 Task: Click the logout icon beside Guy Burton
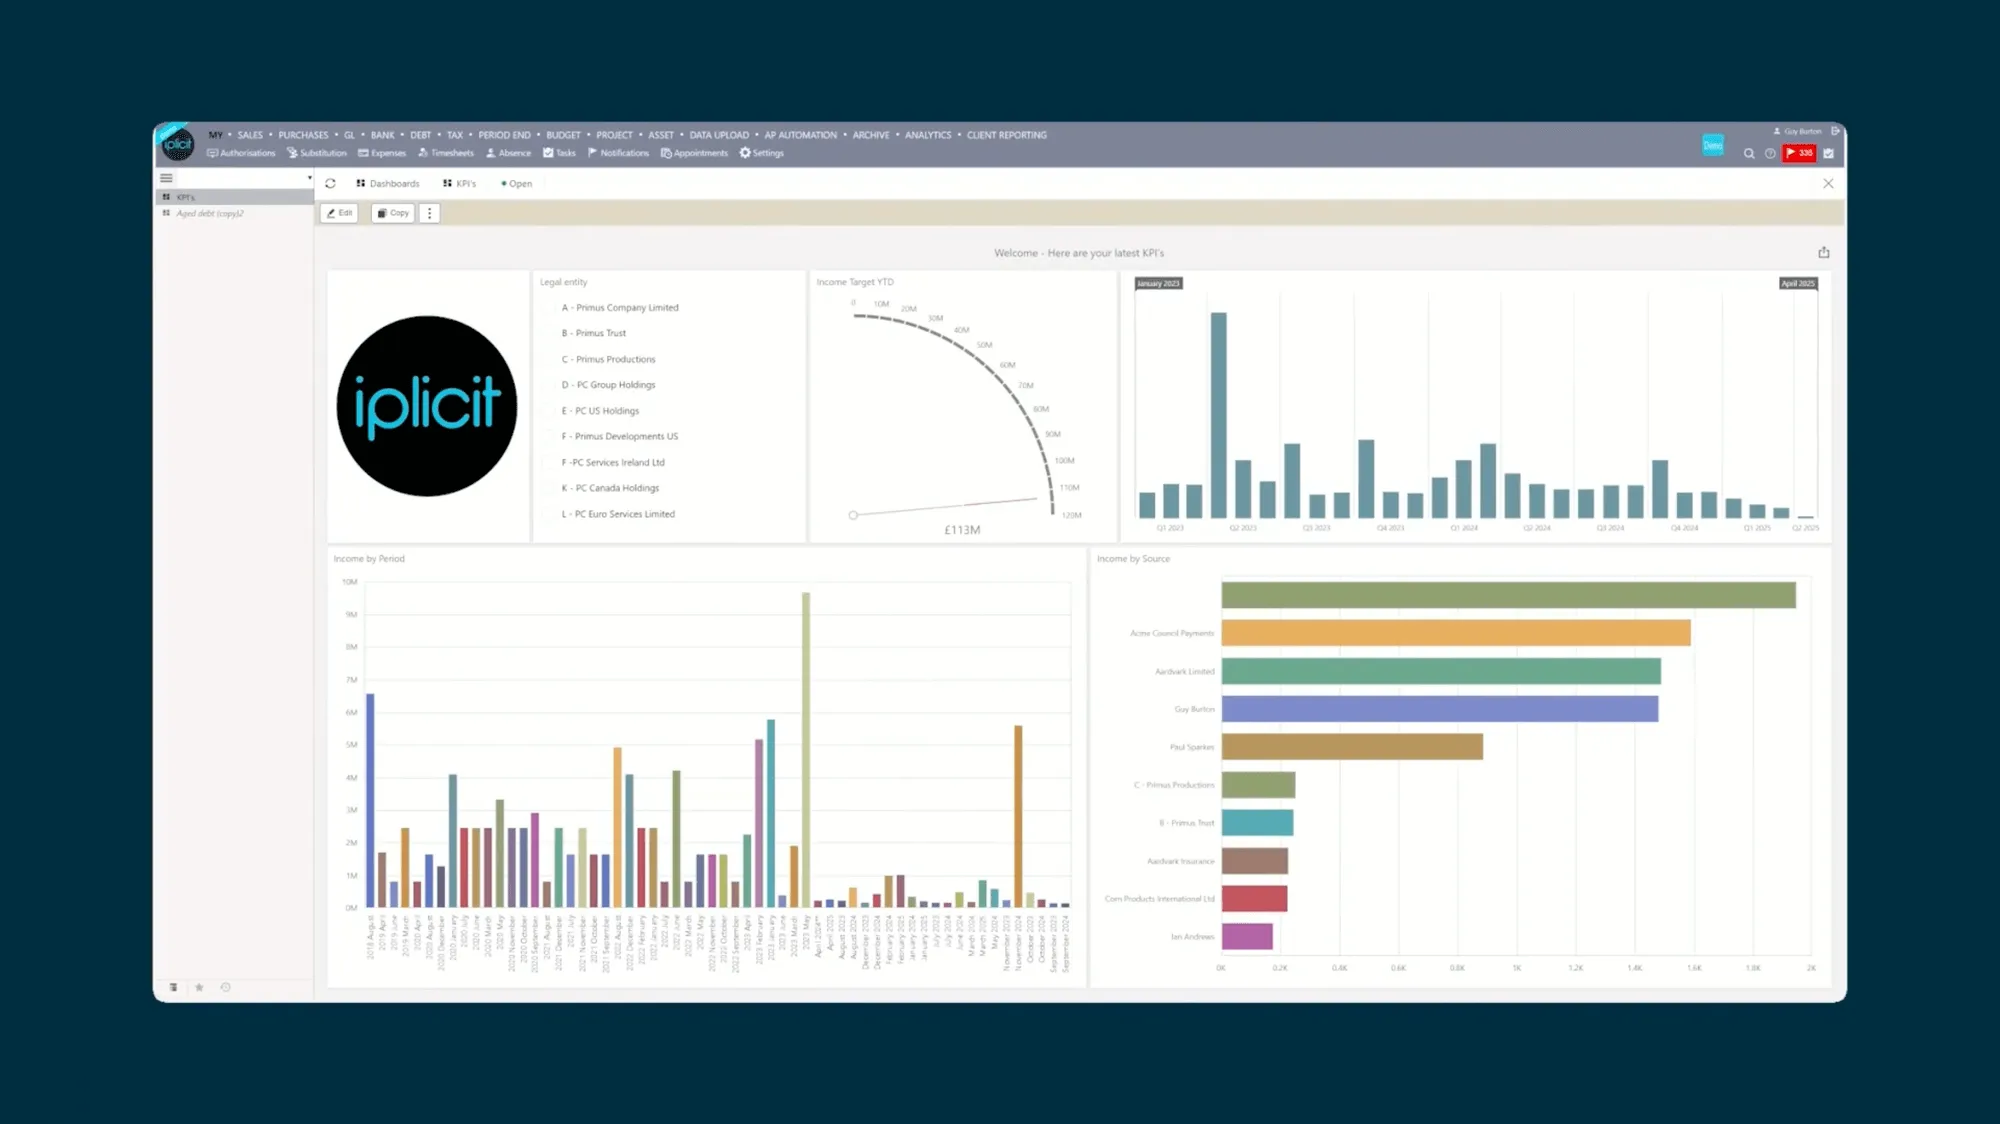[1835, 131]
